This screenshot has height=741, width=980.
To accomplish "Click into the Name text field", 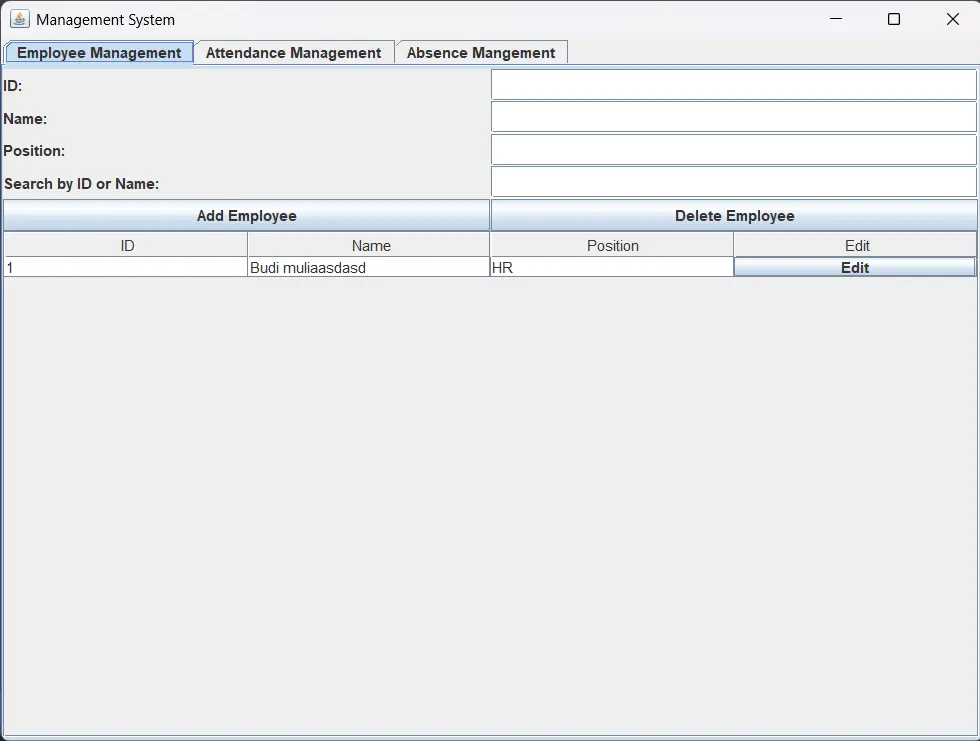I will [x=733, y=118].
